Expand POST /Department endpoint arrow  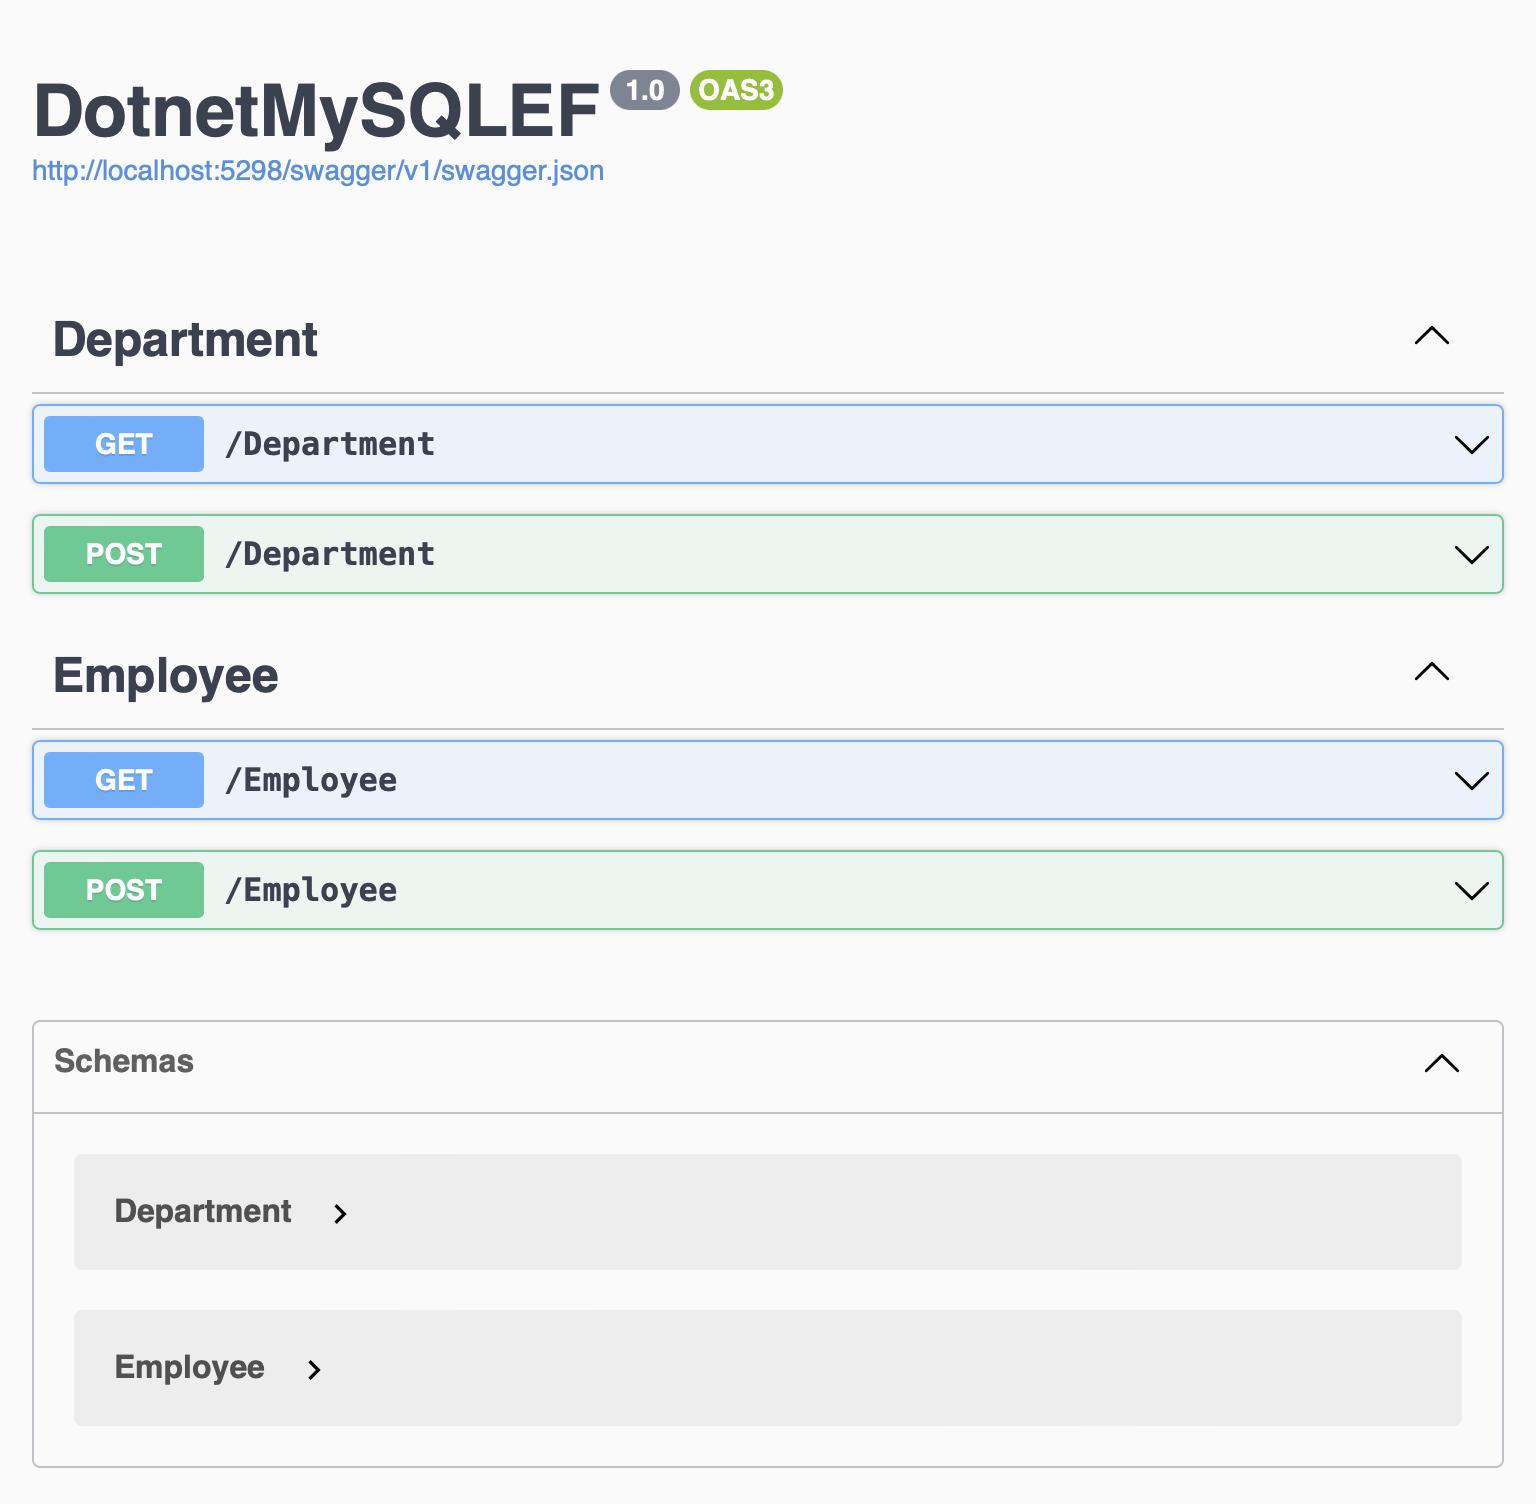coord(1471,555)
